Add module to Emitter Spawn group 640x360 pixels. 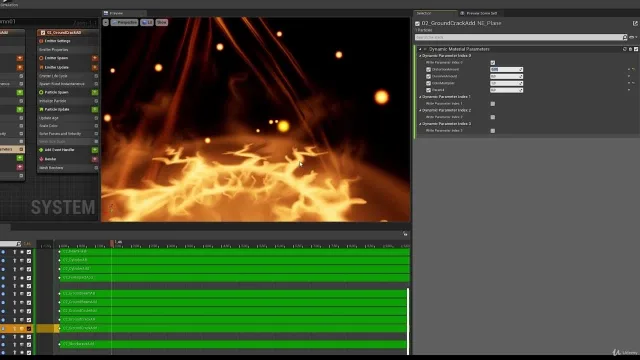tap(95, 58)
